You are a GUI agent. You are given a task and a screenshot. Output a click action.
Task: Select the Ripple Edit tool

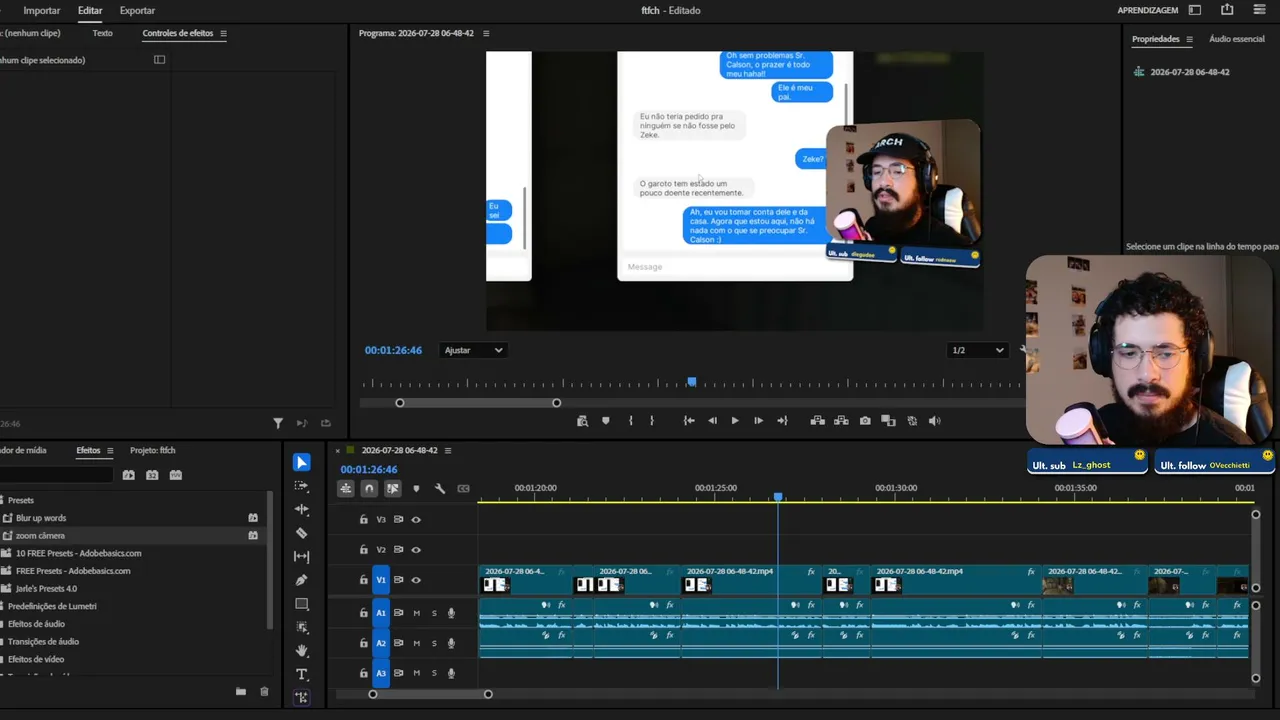(301, 510)
